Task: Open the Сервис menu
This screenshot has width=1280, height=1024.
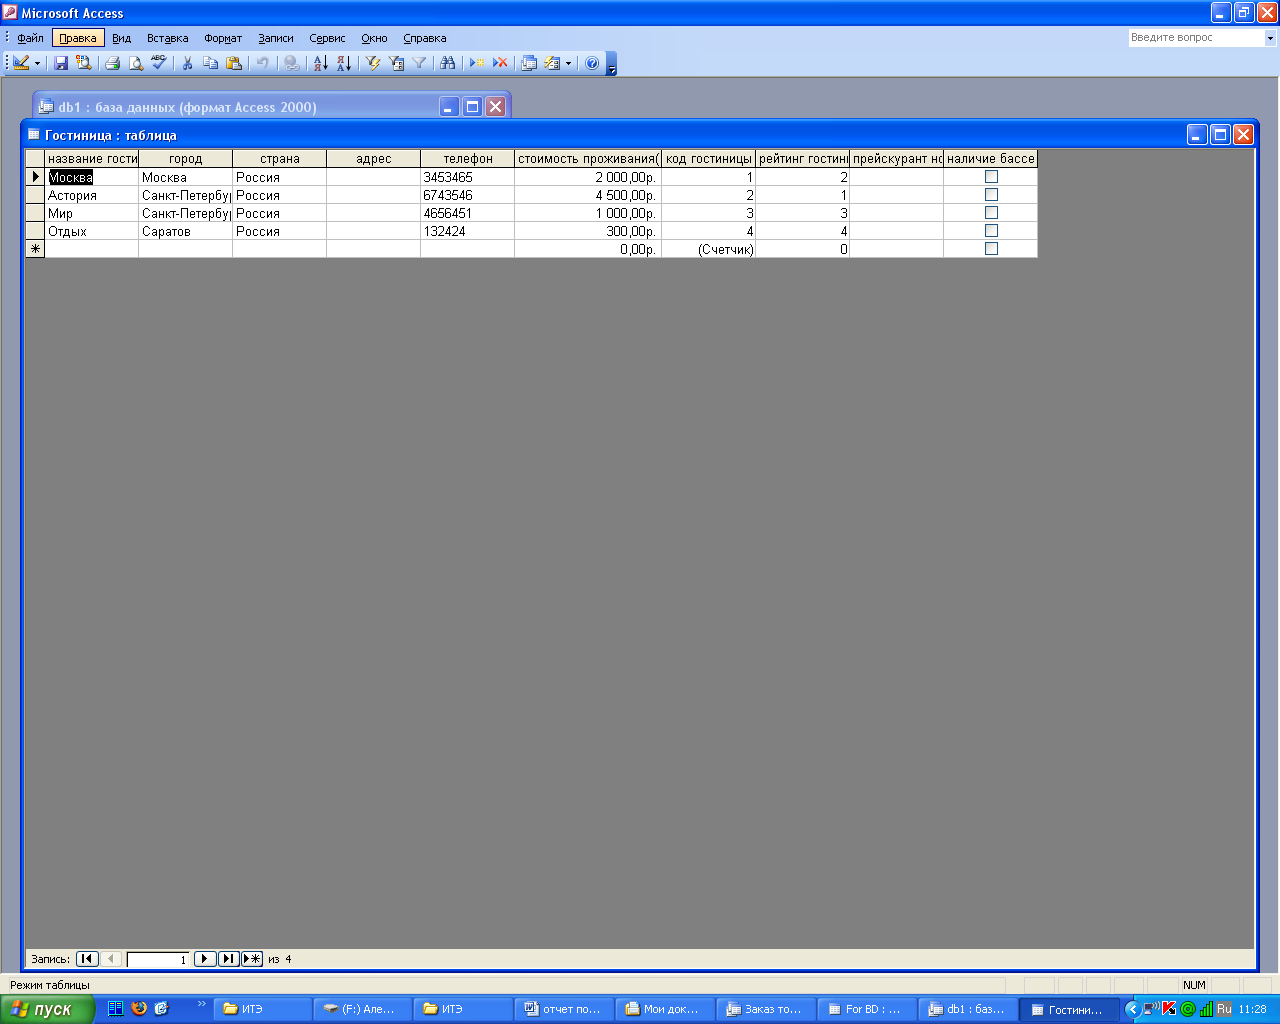Action: point(327,38)
